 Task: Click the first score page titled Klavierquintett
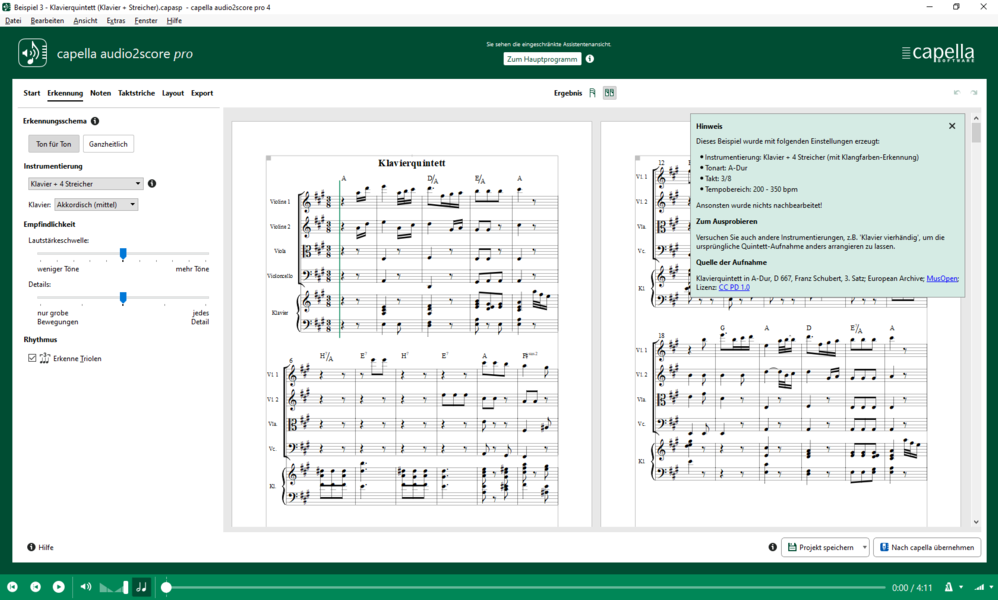(412, 324)
